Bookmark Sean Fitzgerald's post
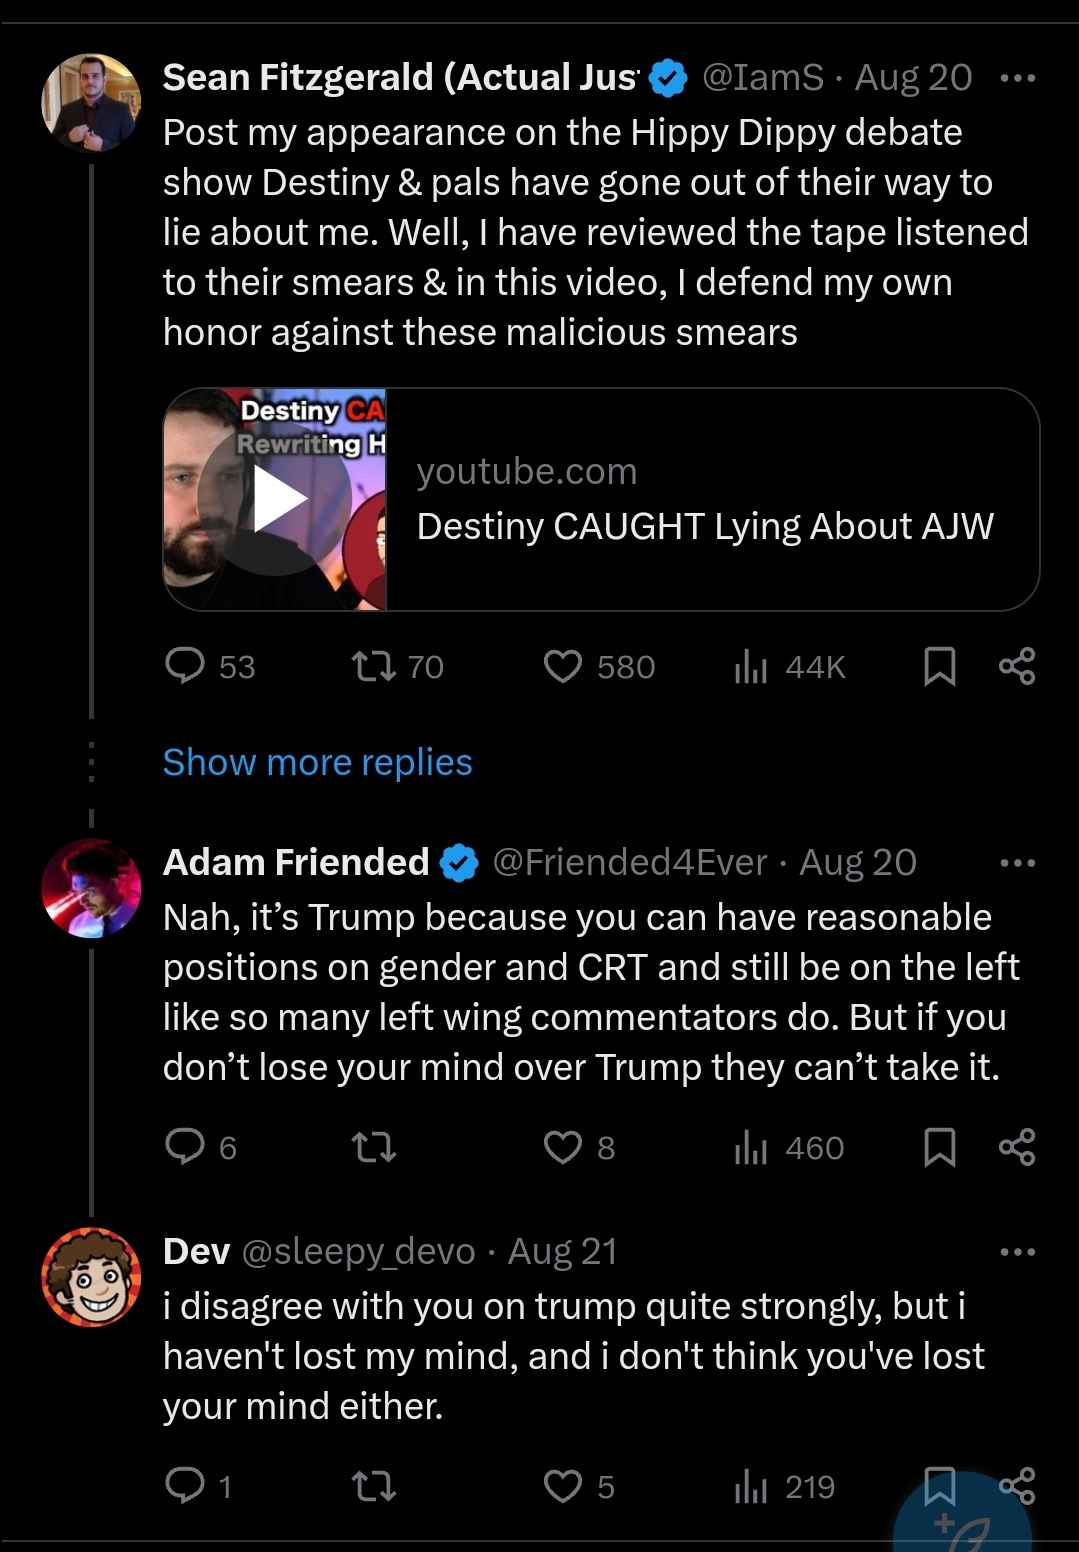 click(939, 666)
